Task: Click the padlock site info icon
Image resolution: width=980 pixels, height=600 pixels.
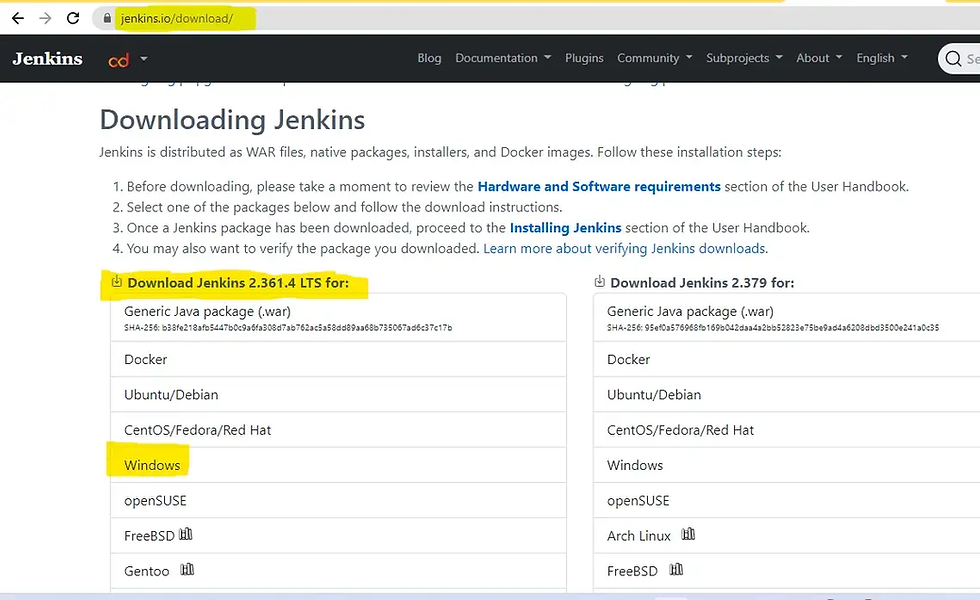Action: (x=107, y=19)
